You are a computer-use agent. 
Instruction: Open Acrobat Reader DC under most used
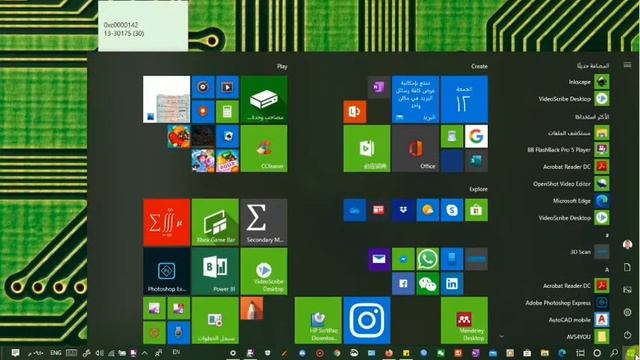[576, 167]
